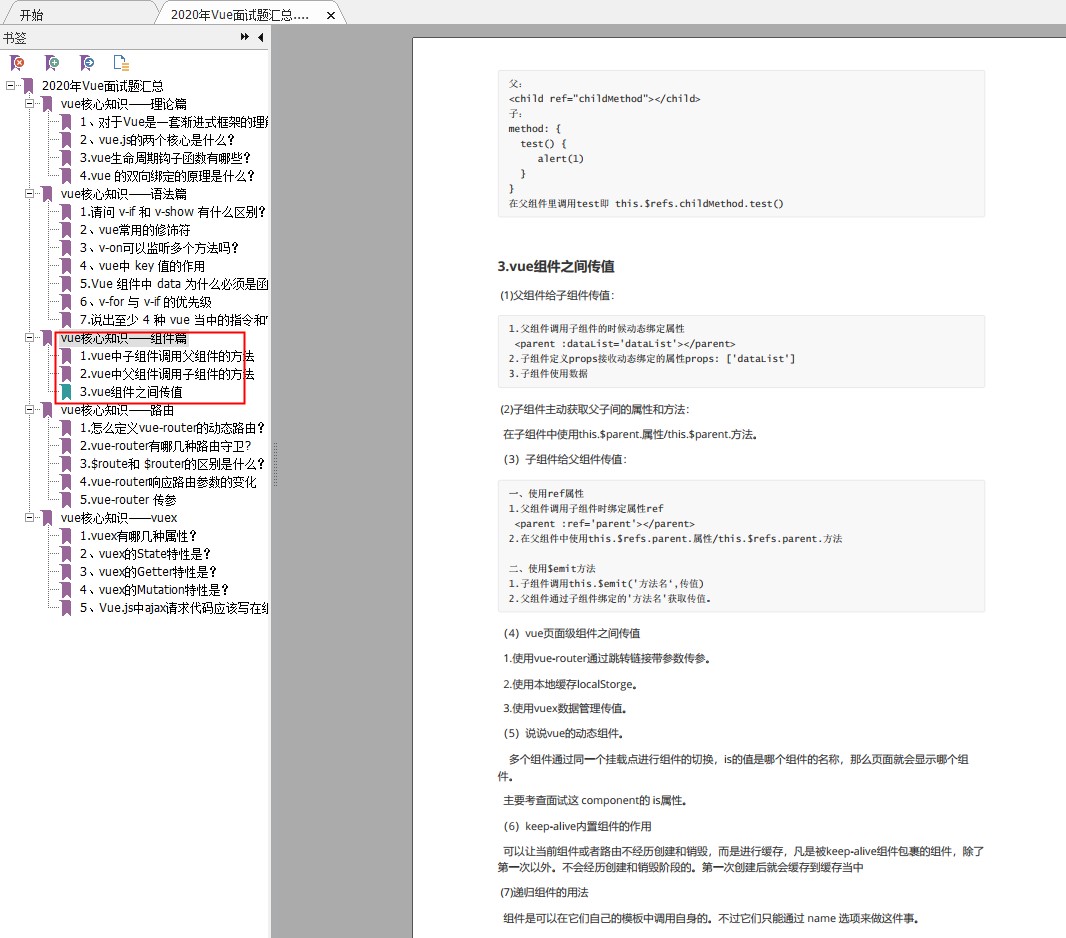The image size is (1066, 938).
Task: Open bookmark 3、v-on可以监听多个方法吗?
Action: 159,248
